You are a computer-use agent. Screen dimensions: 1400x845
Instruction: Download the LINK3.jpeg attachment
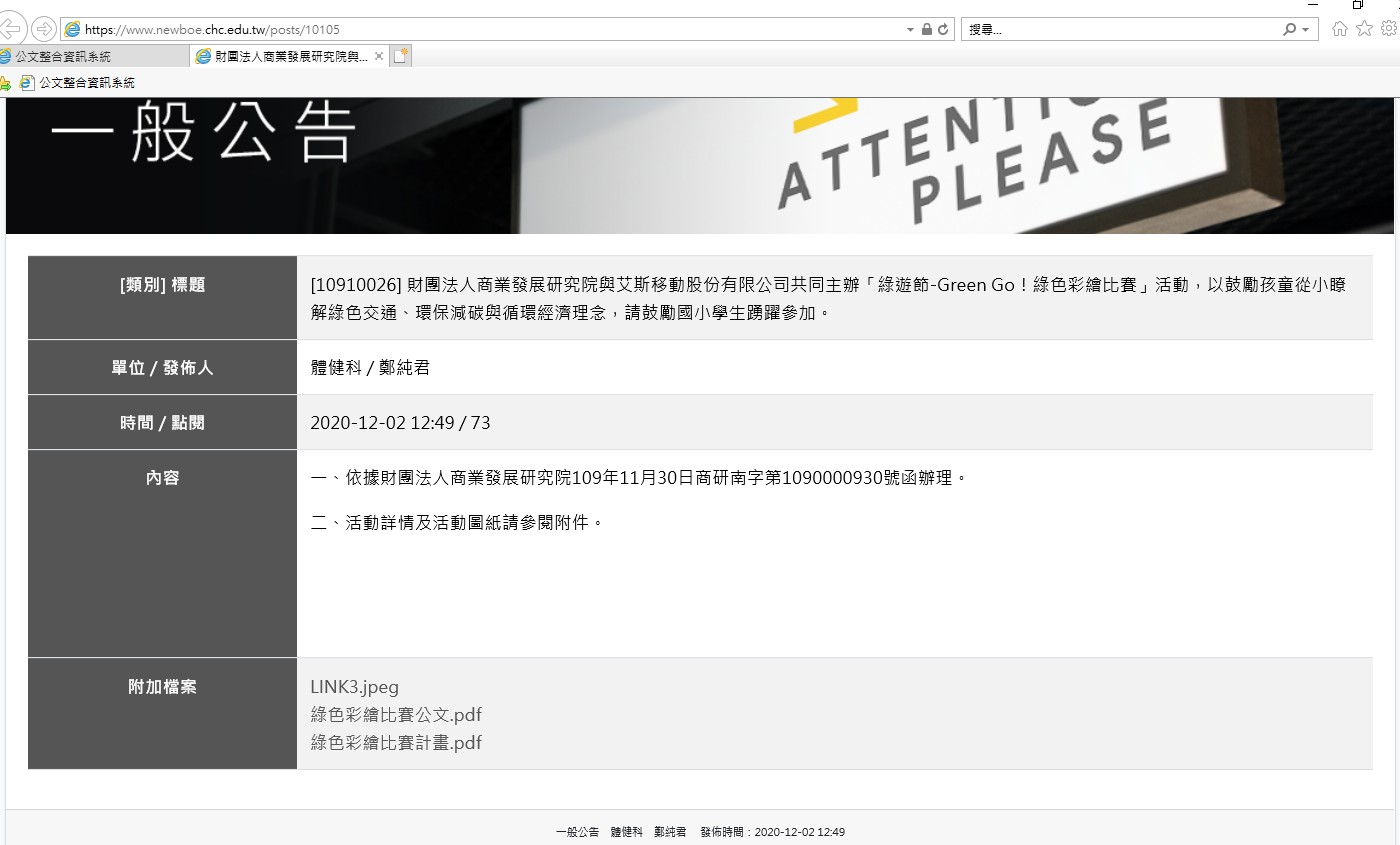pyautogui.click(x=354, y=687)
